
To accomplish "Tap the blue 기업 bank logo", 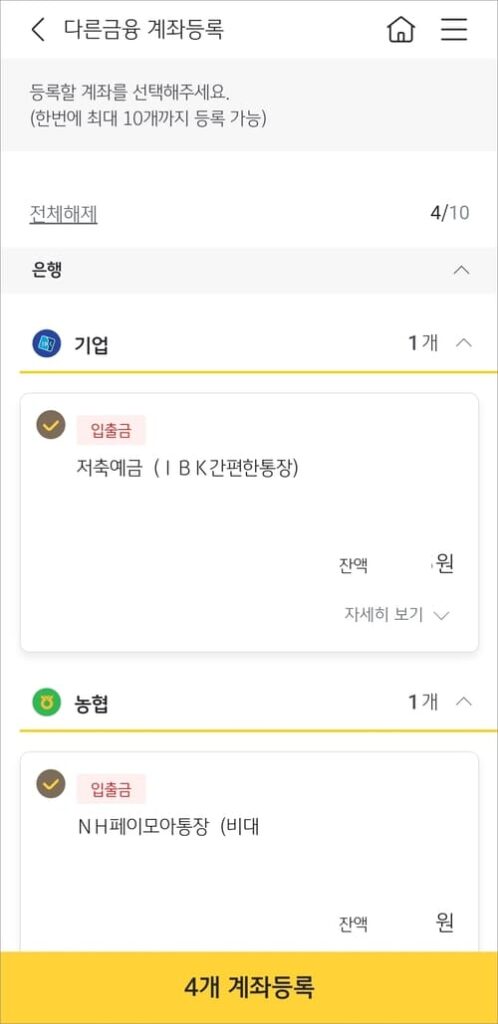I will click(x=46, y=344).
